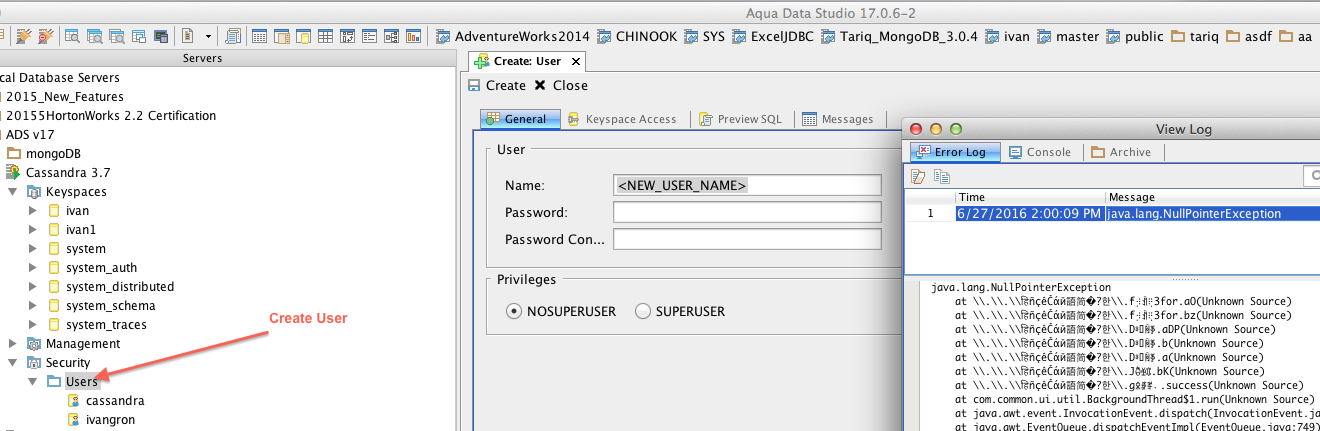Open the public server shortcut
Image resolution: width=1320 pixels, height=431 pixels.
click(x=1135, y=36)
